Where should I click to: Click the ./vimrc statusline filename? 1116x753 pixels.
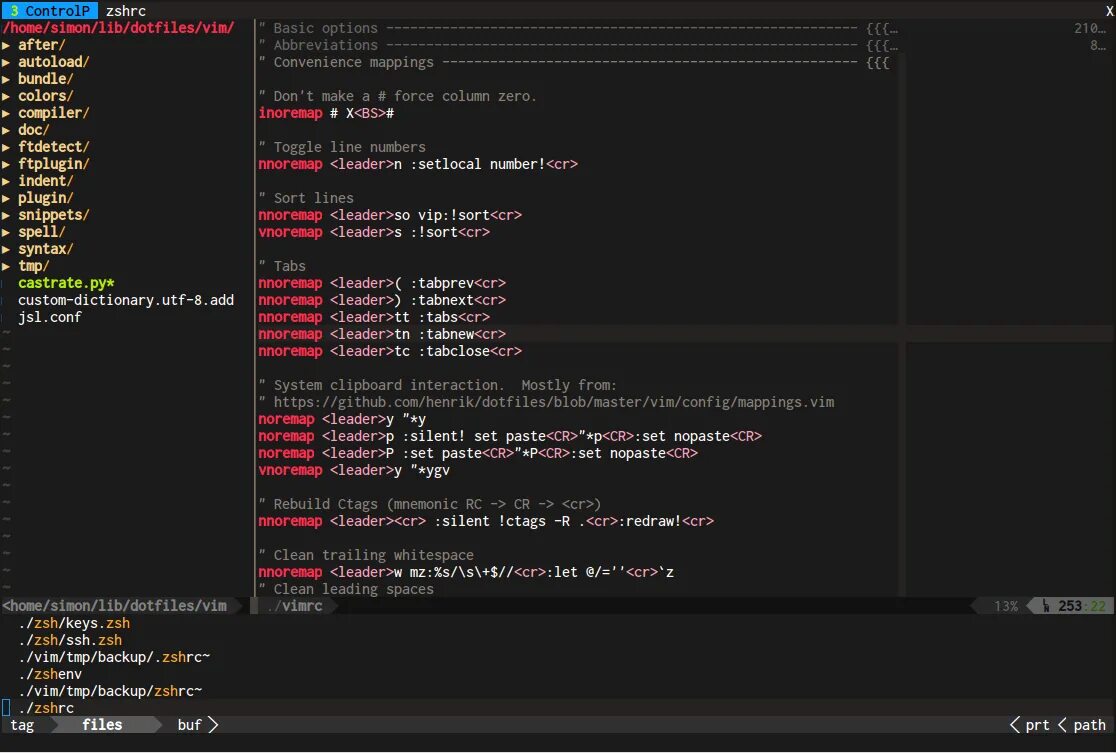click(295, 606)
